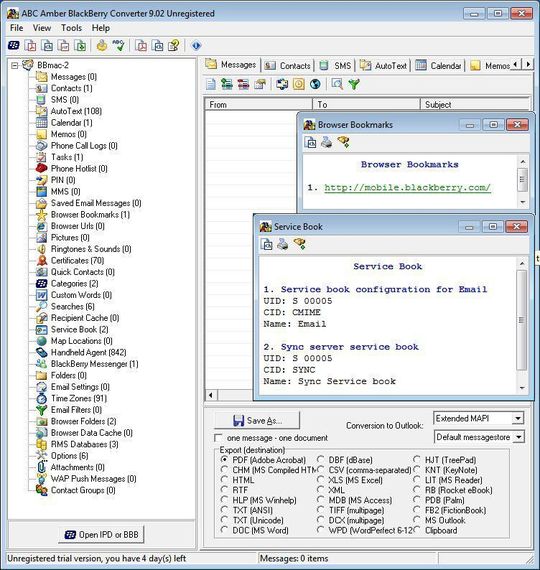Image resolution: width=540 pixels, height=570 pixels.
Task: Click the Save As button
Action: click(257, 420)
